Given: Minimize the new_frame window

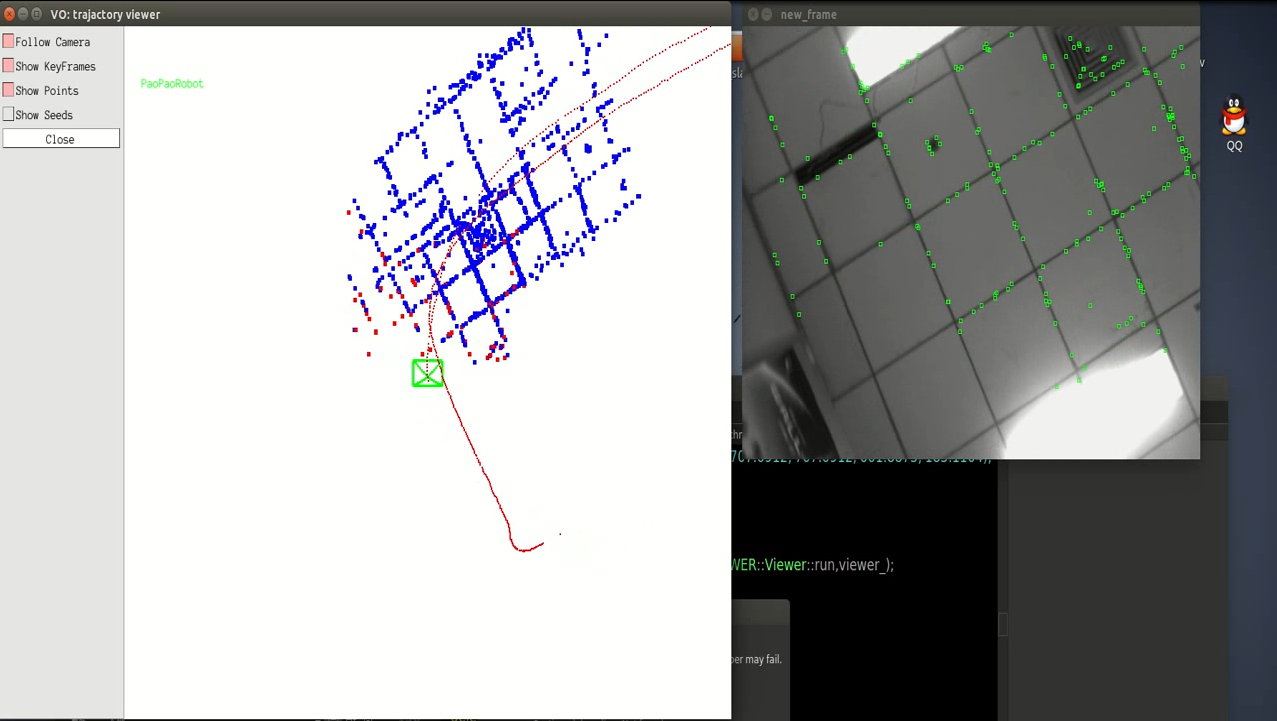Looking at the screenshot, I should click(767, 14).
